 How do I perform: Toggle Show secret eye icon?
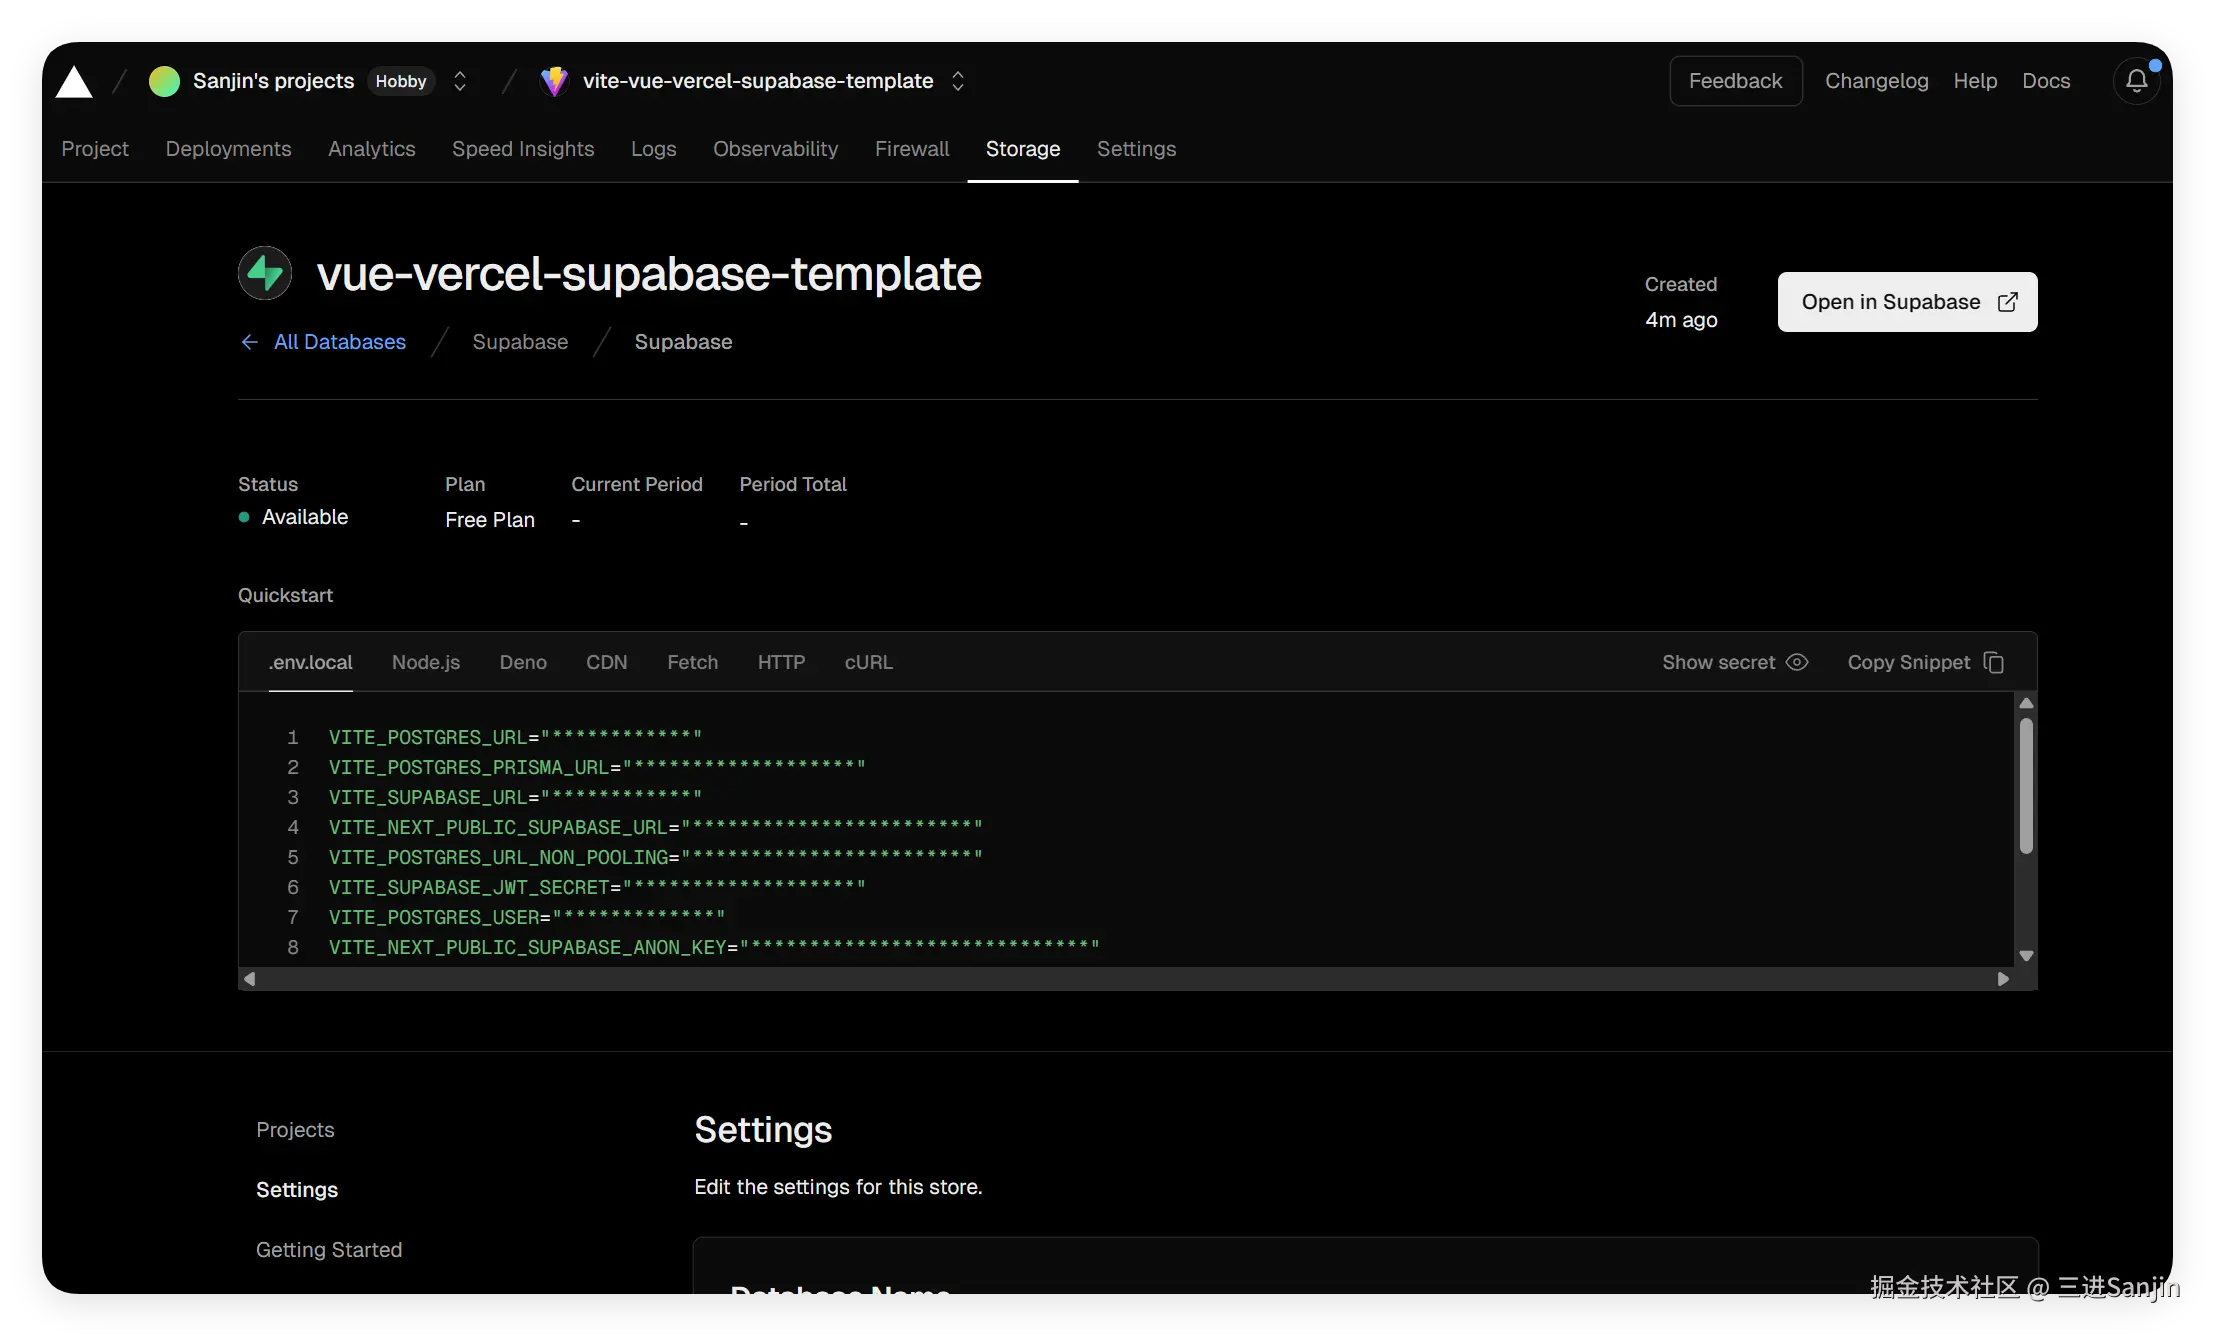1797,663
